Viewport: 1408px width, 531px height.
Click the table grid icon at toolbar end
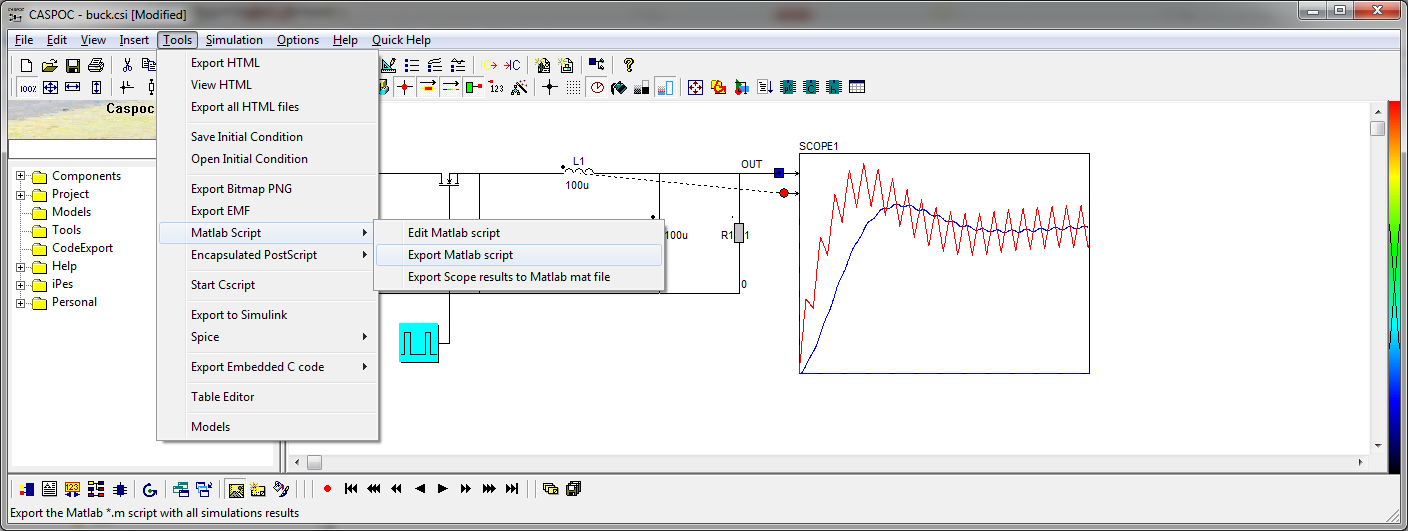click(857, 88)
